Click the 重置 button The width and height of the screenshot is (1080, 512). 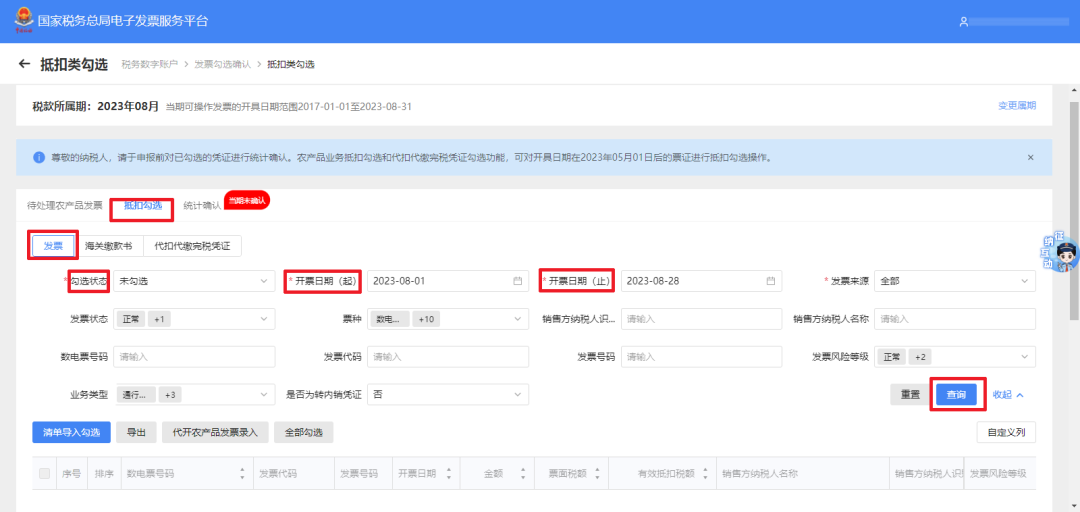910,395
